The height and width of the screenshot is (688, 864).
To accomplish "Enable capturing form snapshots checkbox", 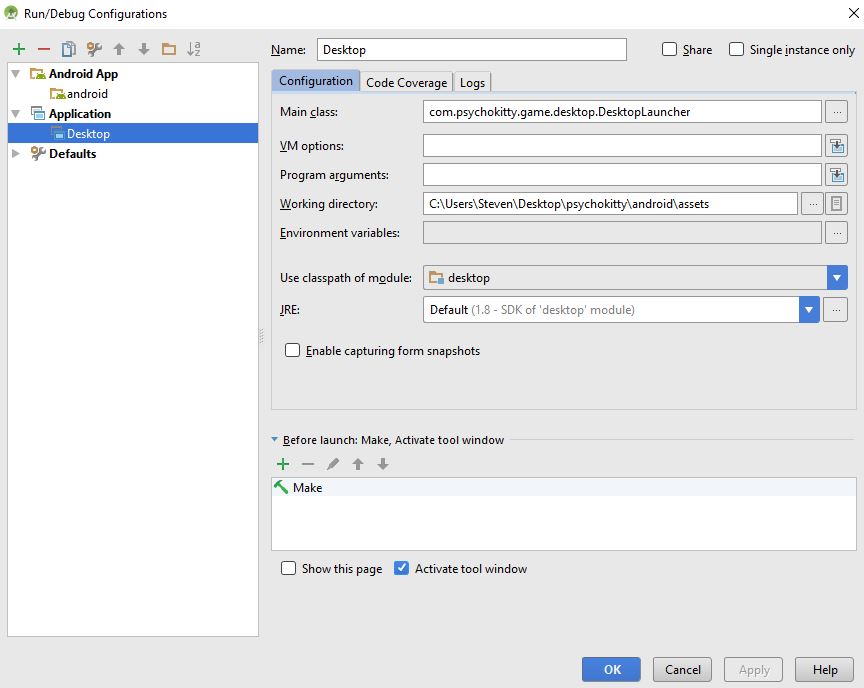I will [x=293, y=350].
